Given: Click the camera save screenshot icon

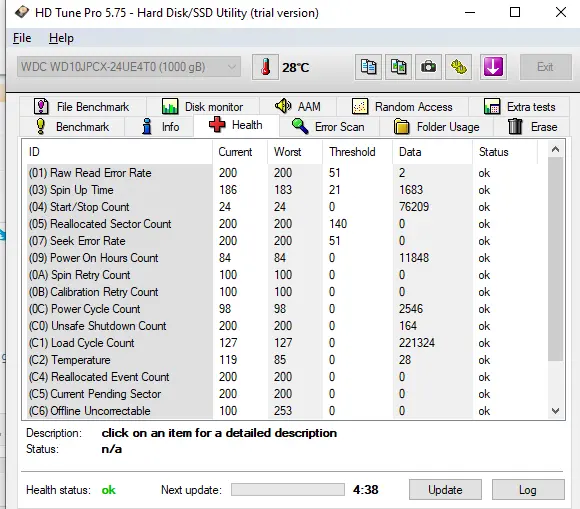Looking at the screenshot, I should pyautogui.click(x=428, y=67).
